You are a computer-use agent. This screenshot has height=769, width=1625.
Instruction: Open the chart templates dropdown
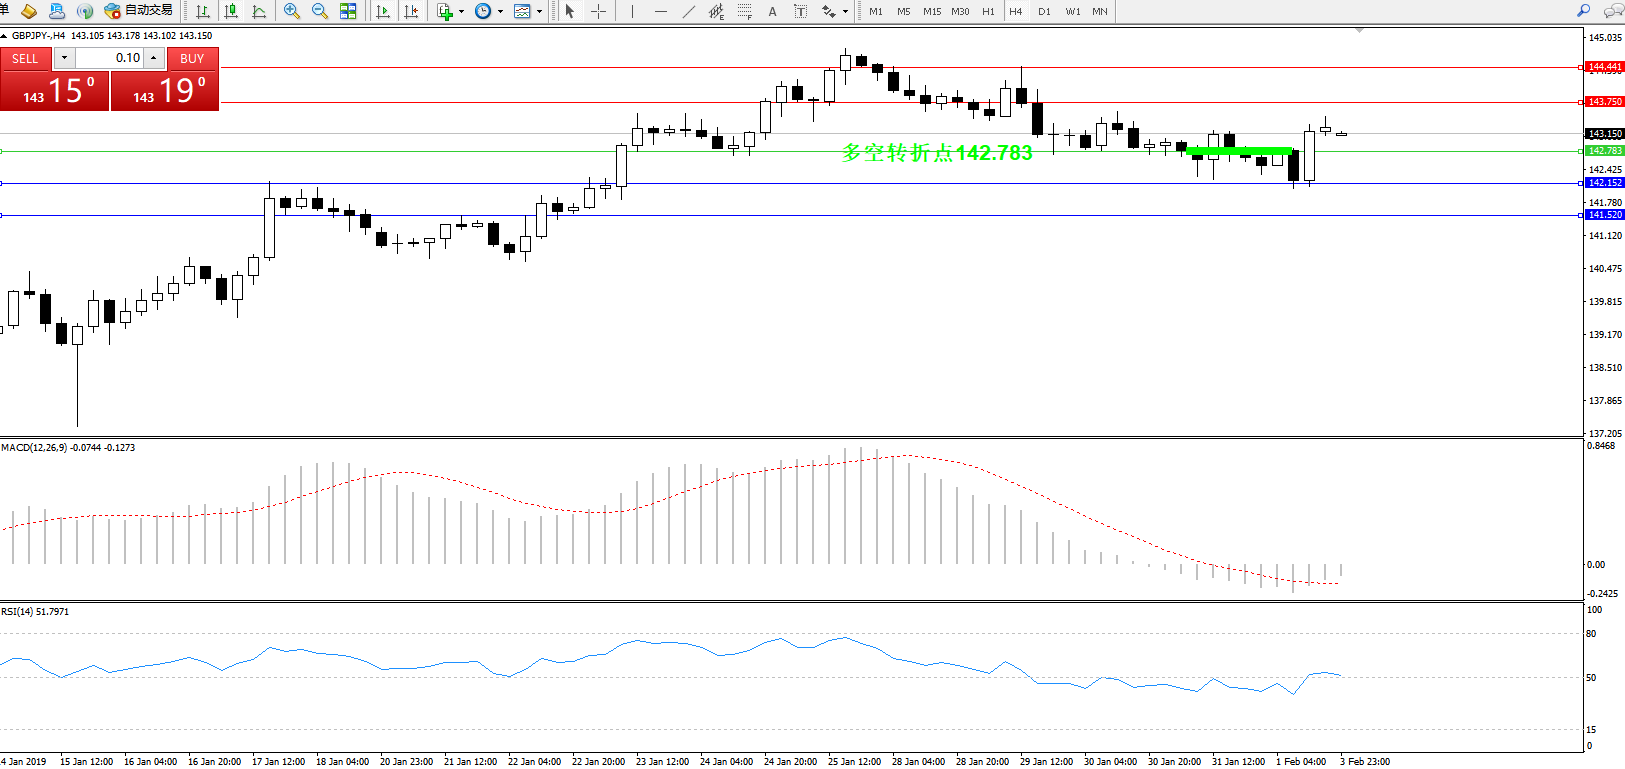tap(539, 12)
